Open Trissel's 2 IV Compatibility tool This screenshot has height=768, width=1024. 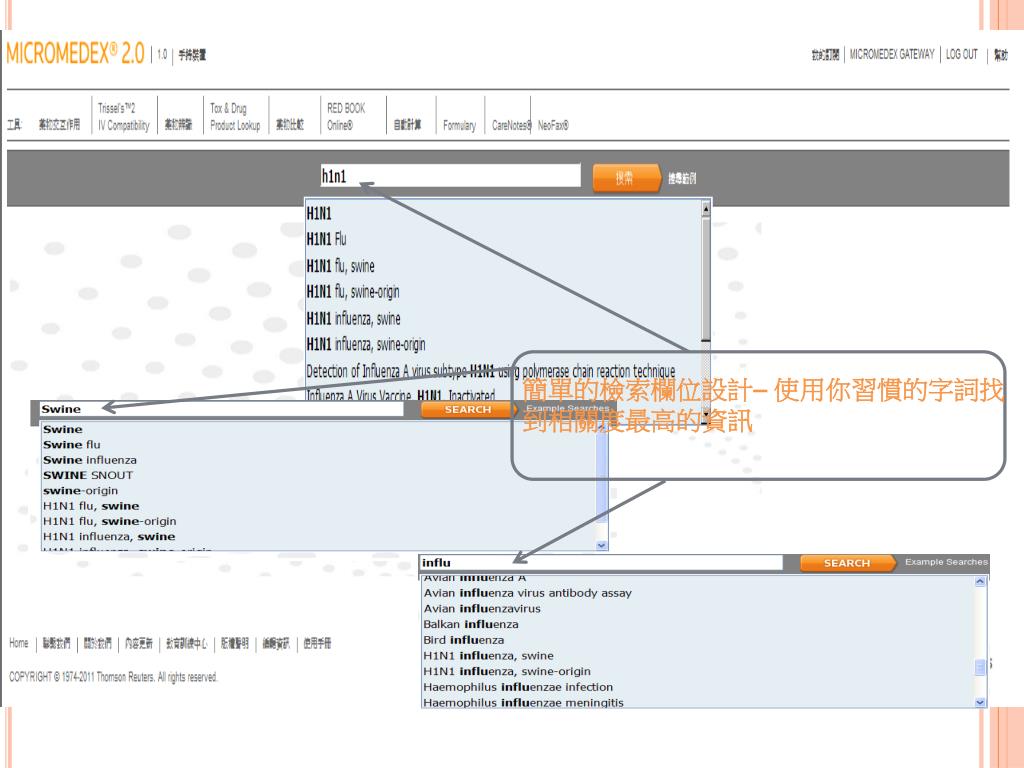(123, 116)
